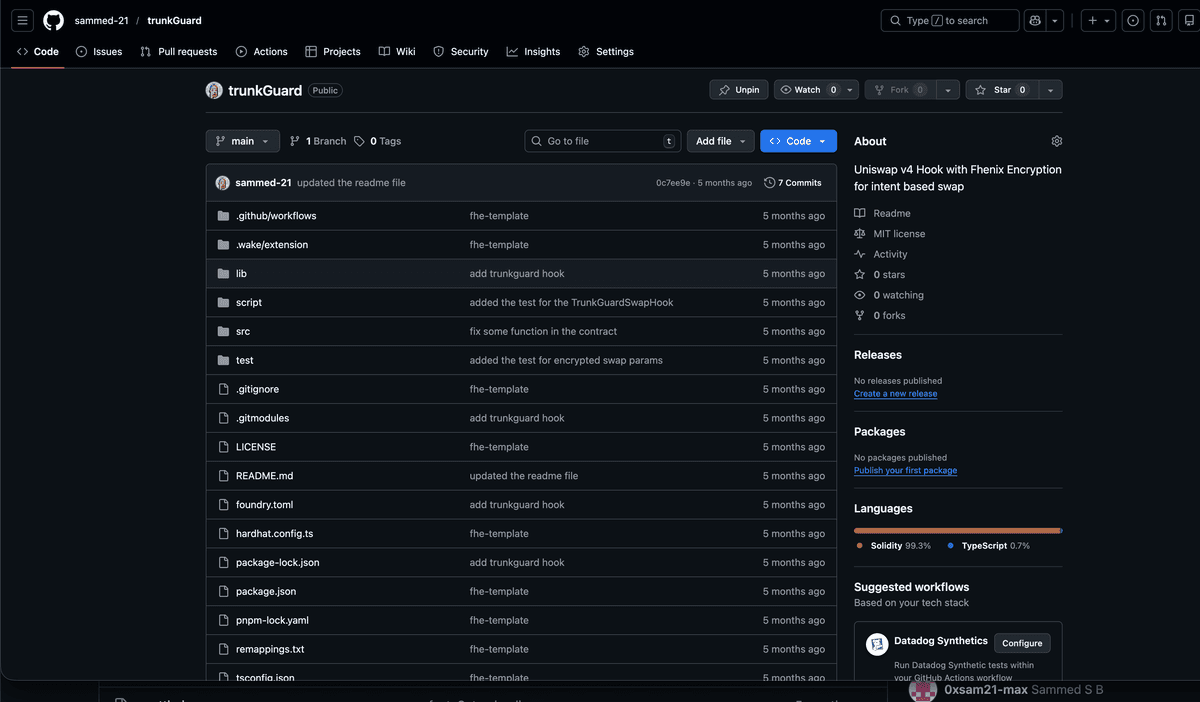Click the Solidity language bar
Viewport: 1200px width, 702px height.
(x=955, y=530)
